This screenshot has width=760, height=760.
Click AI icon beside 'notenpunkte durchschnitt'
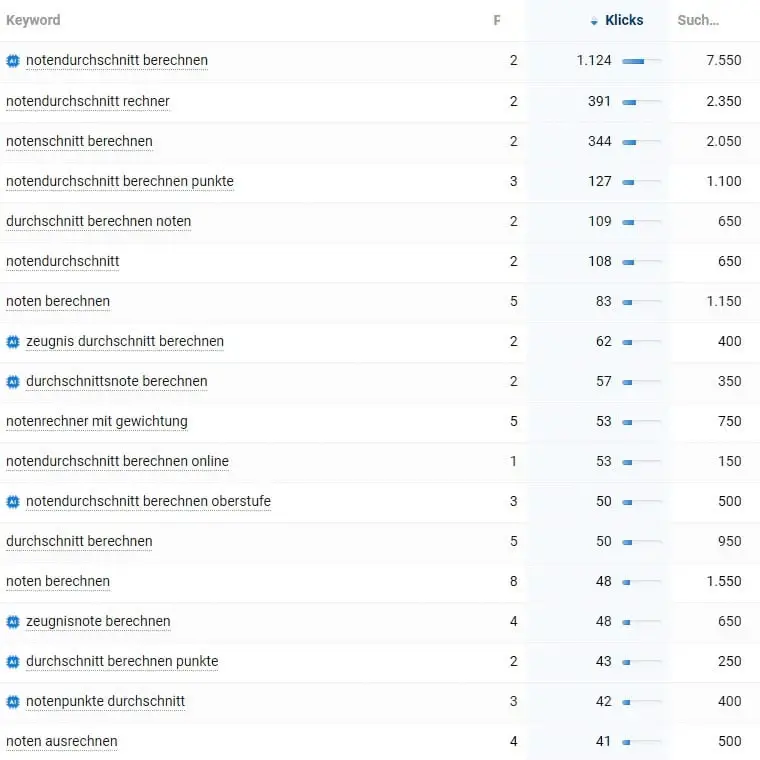pyautogui.click(x=13, y=701)
